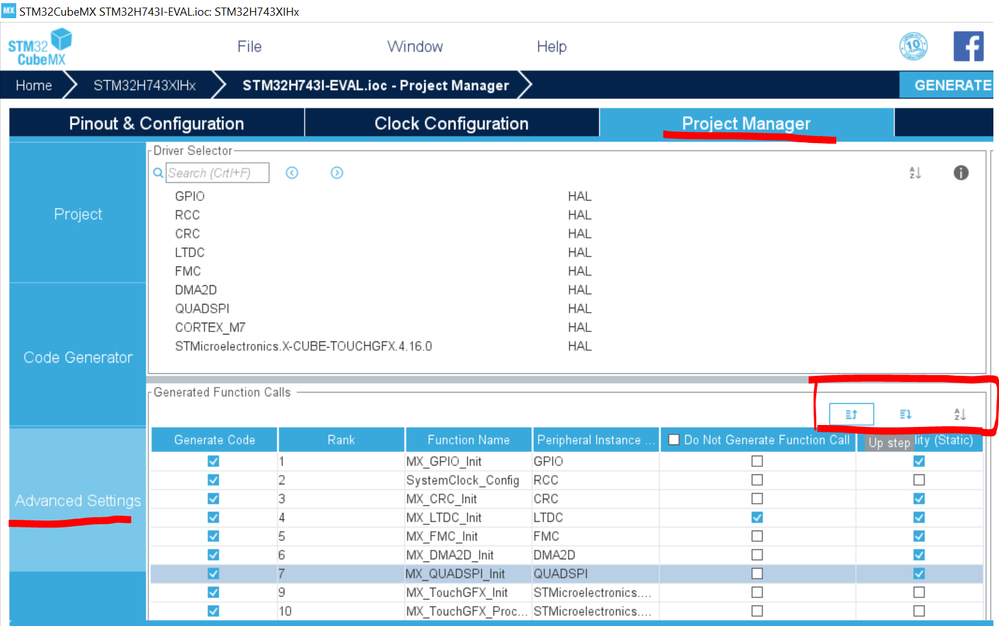Open the Driver Selector info icon
The height and width of the screenshot is (626, 999).
[x=961, y=173]
